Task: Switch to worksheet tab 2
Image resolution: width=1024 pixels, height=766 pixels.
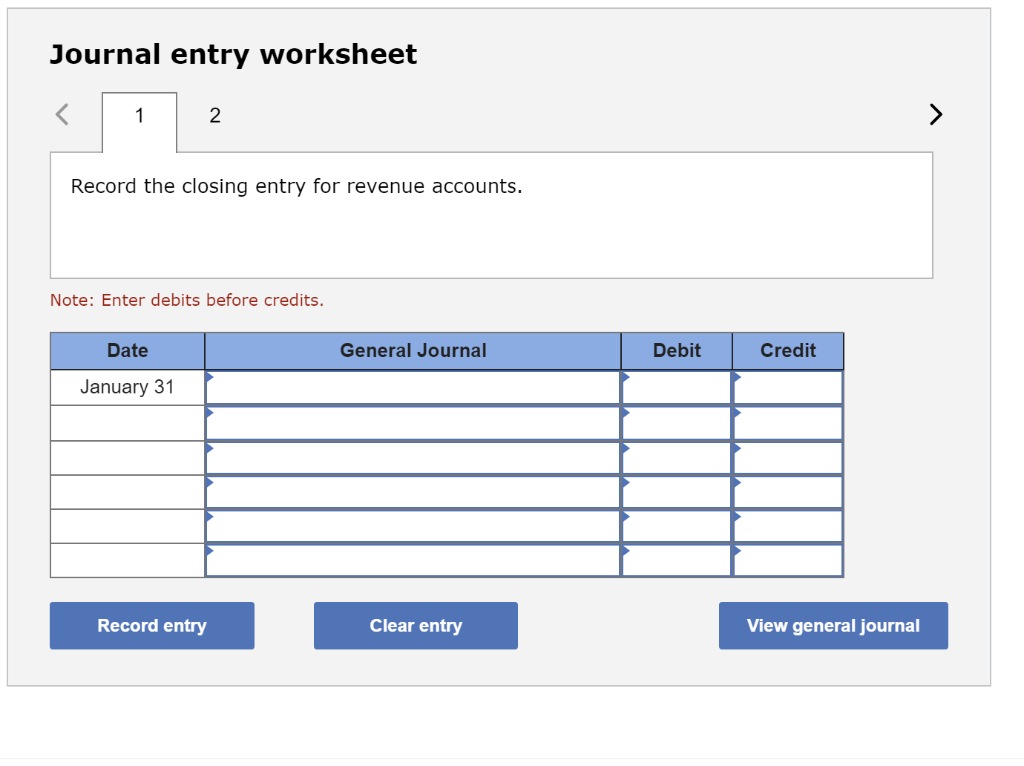Action: pos(214,115)
